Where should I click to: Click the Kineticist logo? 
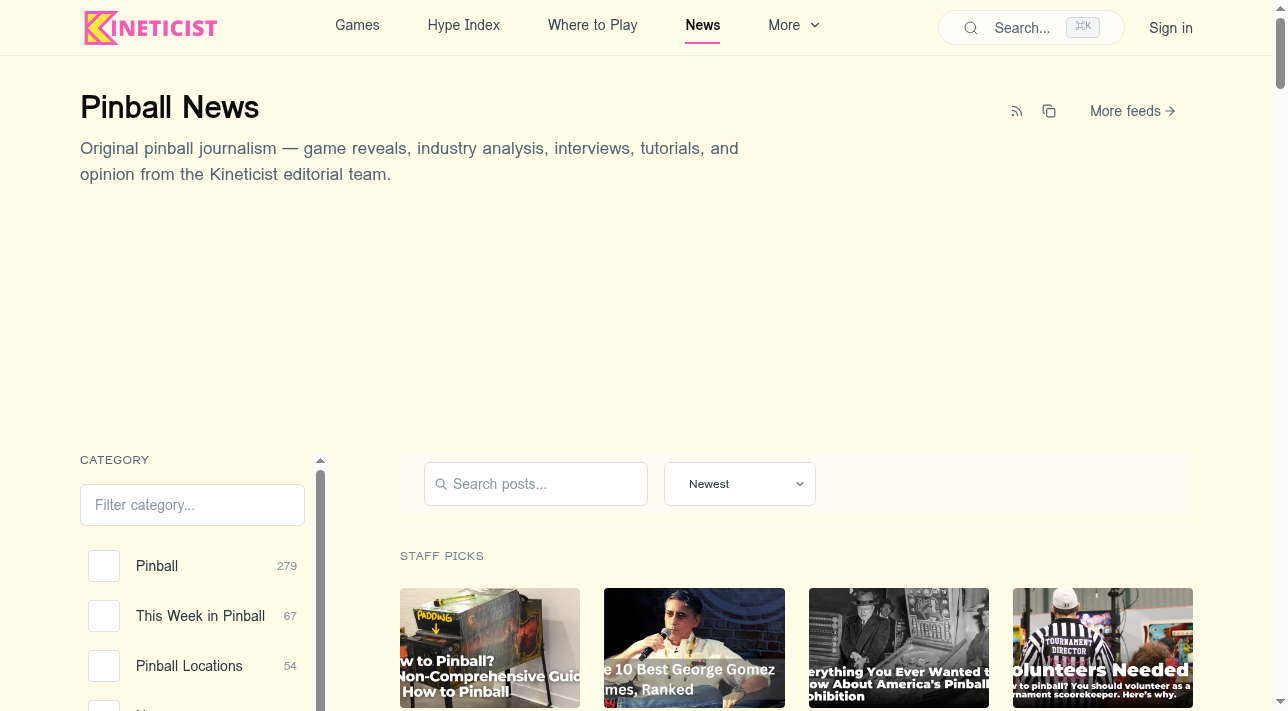pos(151,28)
